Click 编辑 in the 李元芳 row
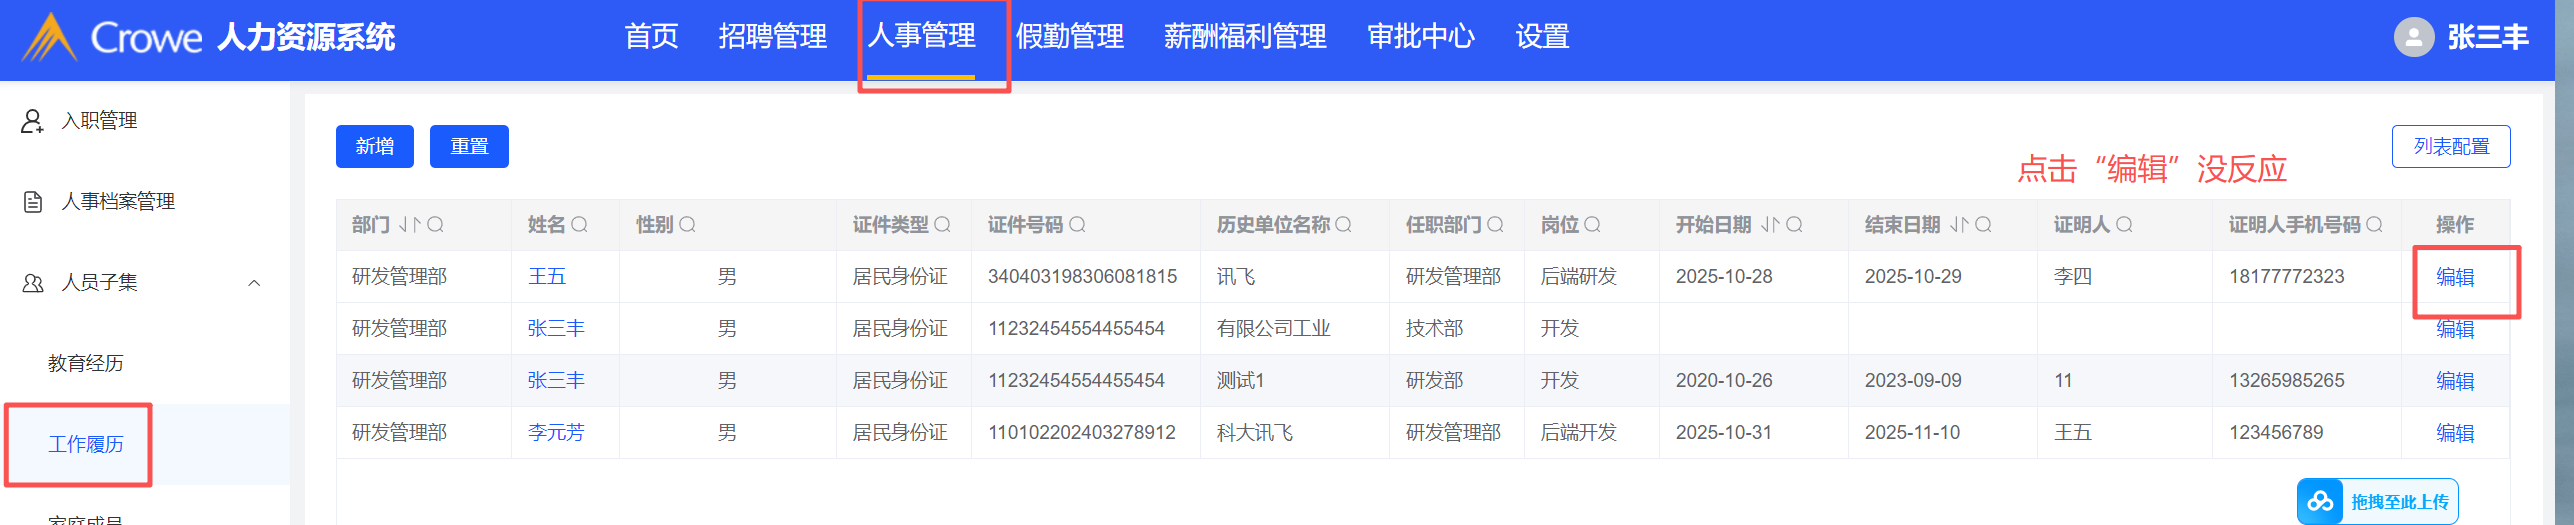2574x525 pixels. click(x=2455, y=433)
